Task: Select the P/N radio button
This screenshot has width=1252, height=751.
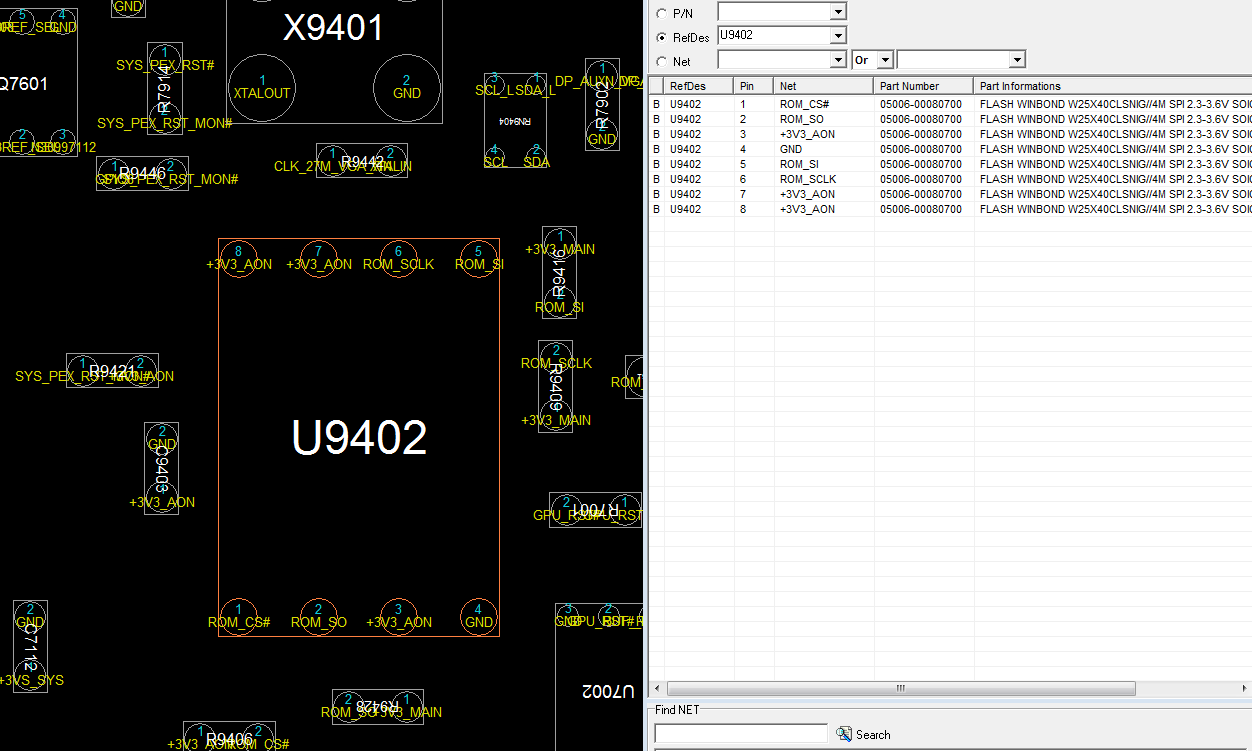Action: point(662,13)
